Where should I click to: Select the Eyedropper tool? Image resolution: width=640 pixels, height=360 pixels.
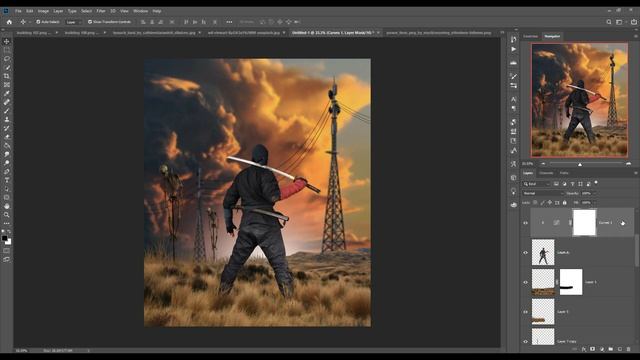(7, 93)
